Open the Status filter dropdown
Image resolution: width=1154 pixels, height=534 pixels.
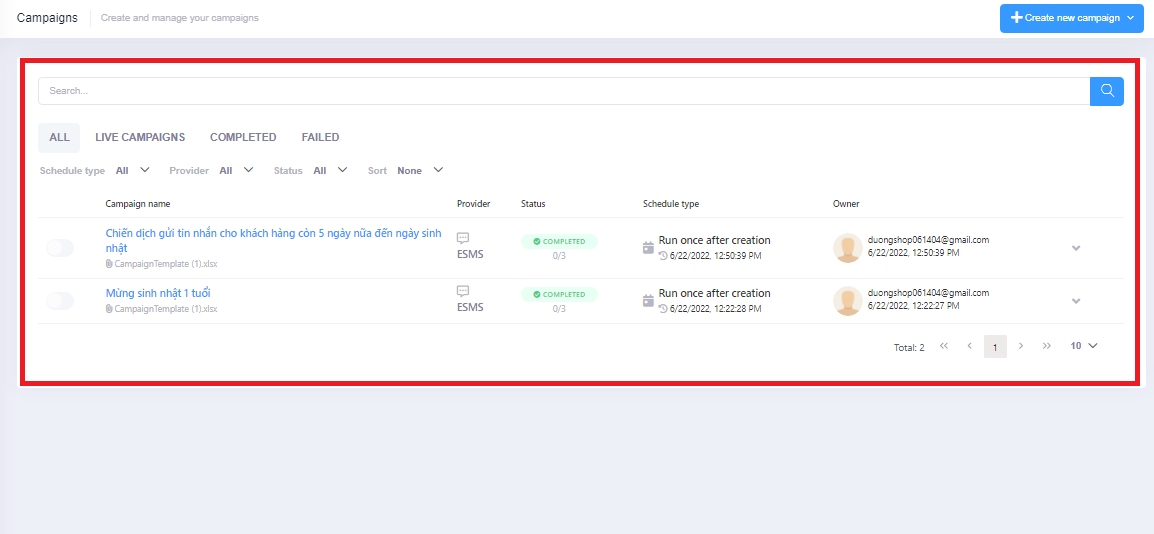coord(330,171)
